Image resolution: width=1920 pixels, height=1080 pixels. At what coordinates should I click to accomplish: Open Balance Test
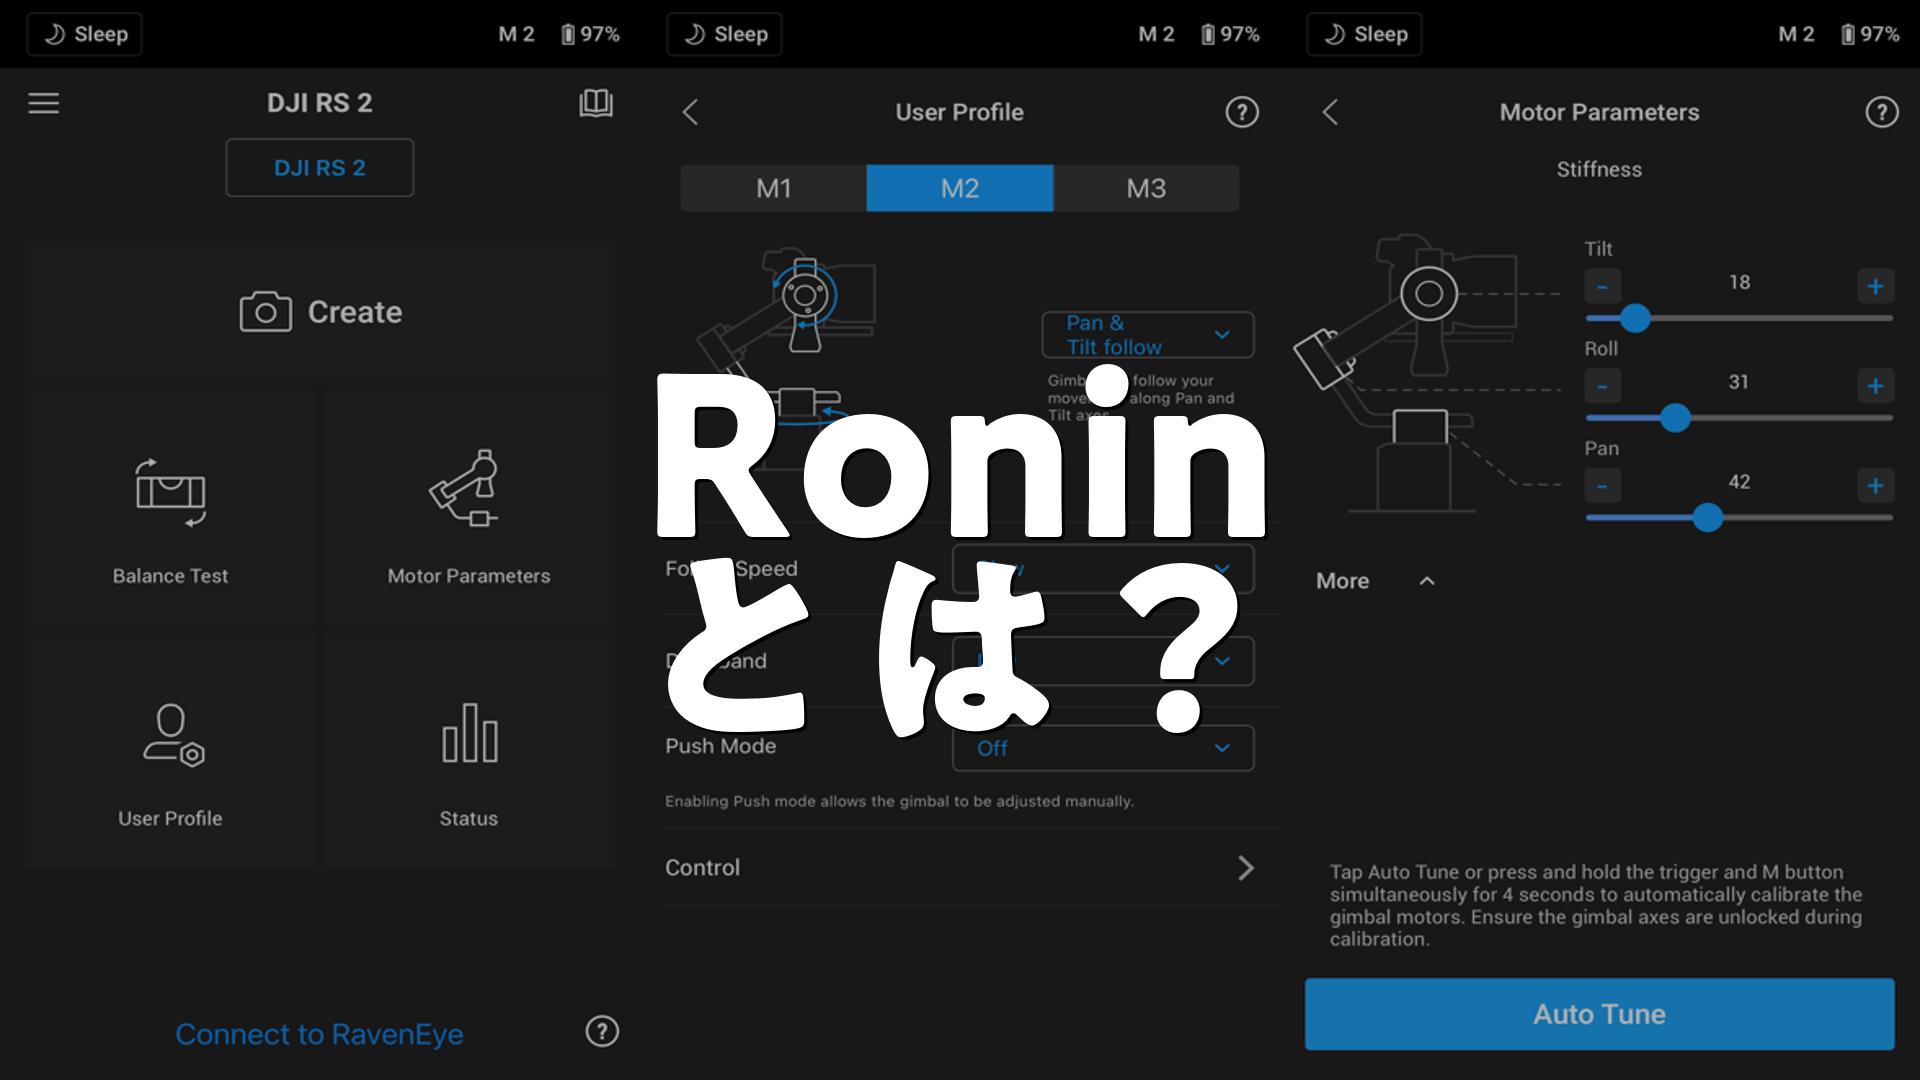(x=171, y=510)
